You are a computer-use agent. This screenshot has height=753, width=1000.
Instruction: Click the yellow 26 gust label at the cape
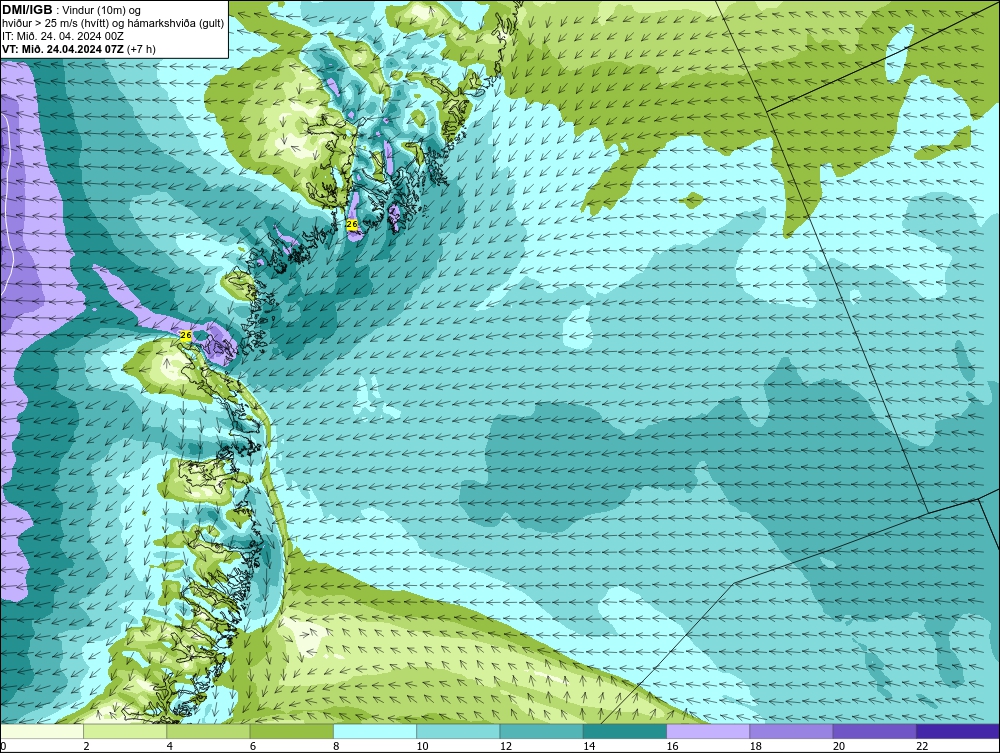coord(186,335)
